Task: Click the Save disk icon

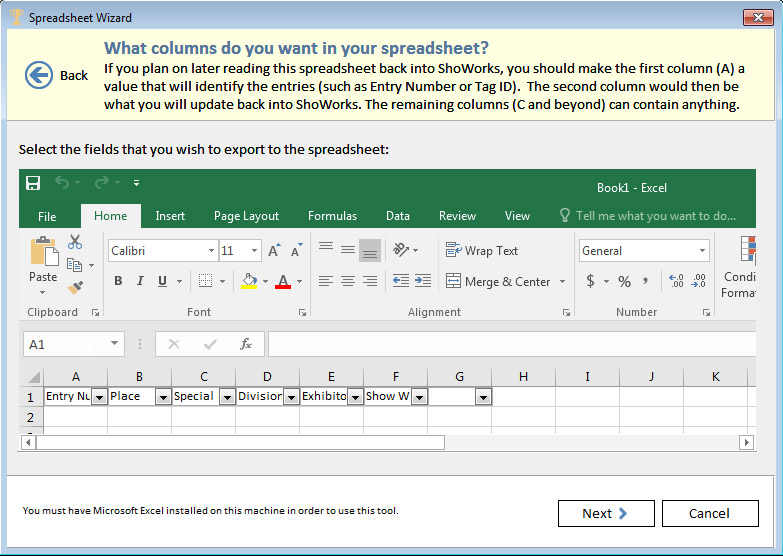Action: [33, 183]
